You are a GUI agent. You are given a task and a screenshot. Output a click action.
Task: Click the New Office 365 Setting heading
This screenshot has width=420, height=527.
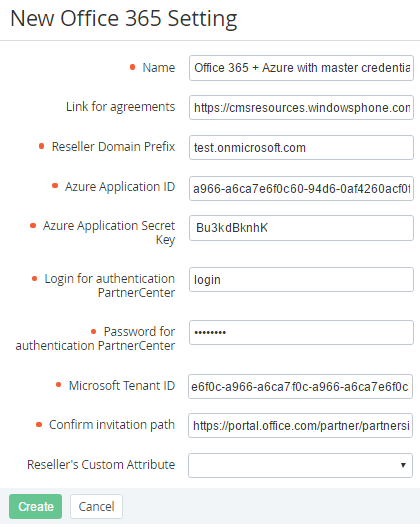tap(124, 19)
